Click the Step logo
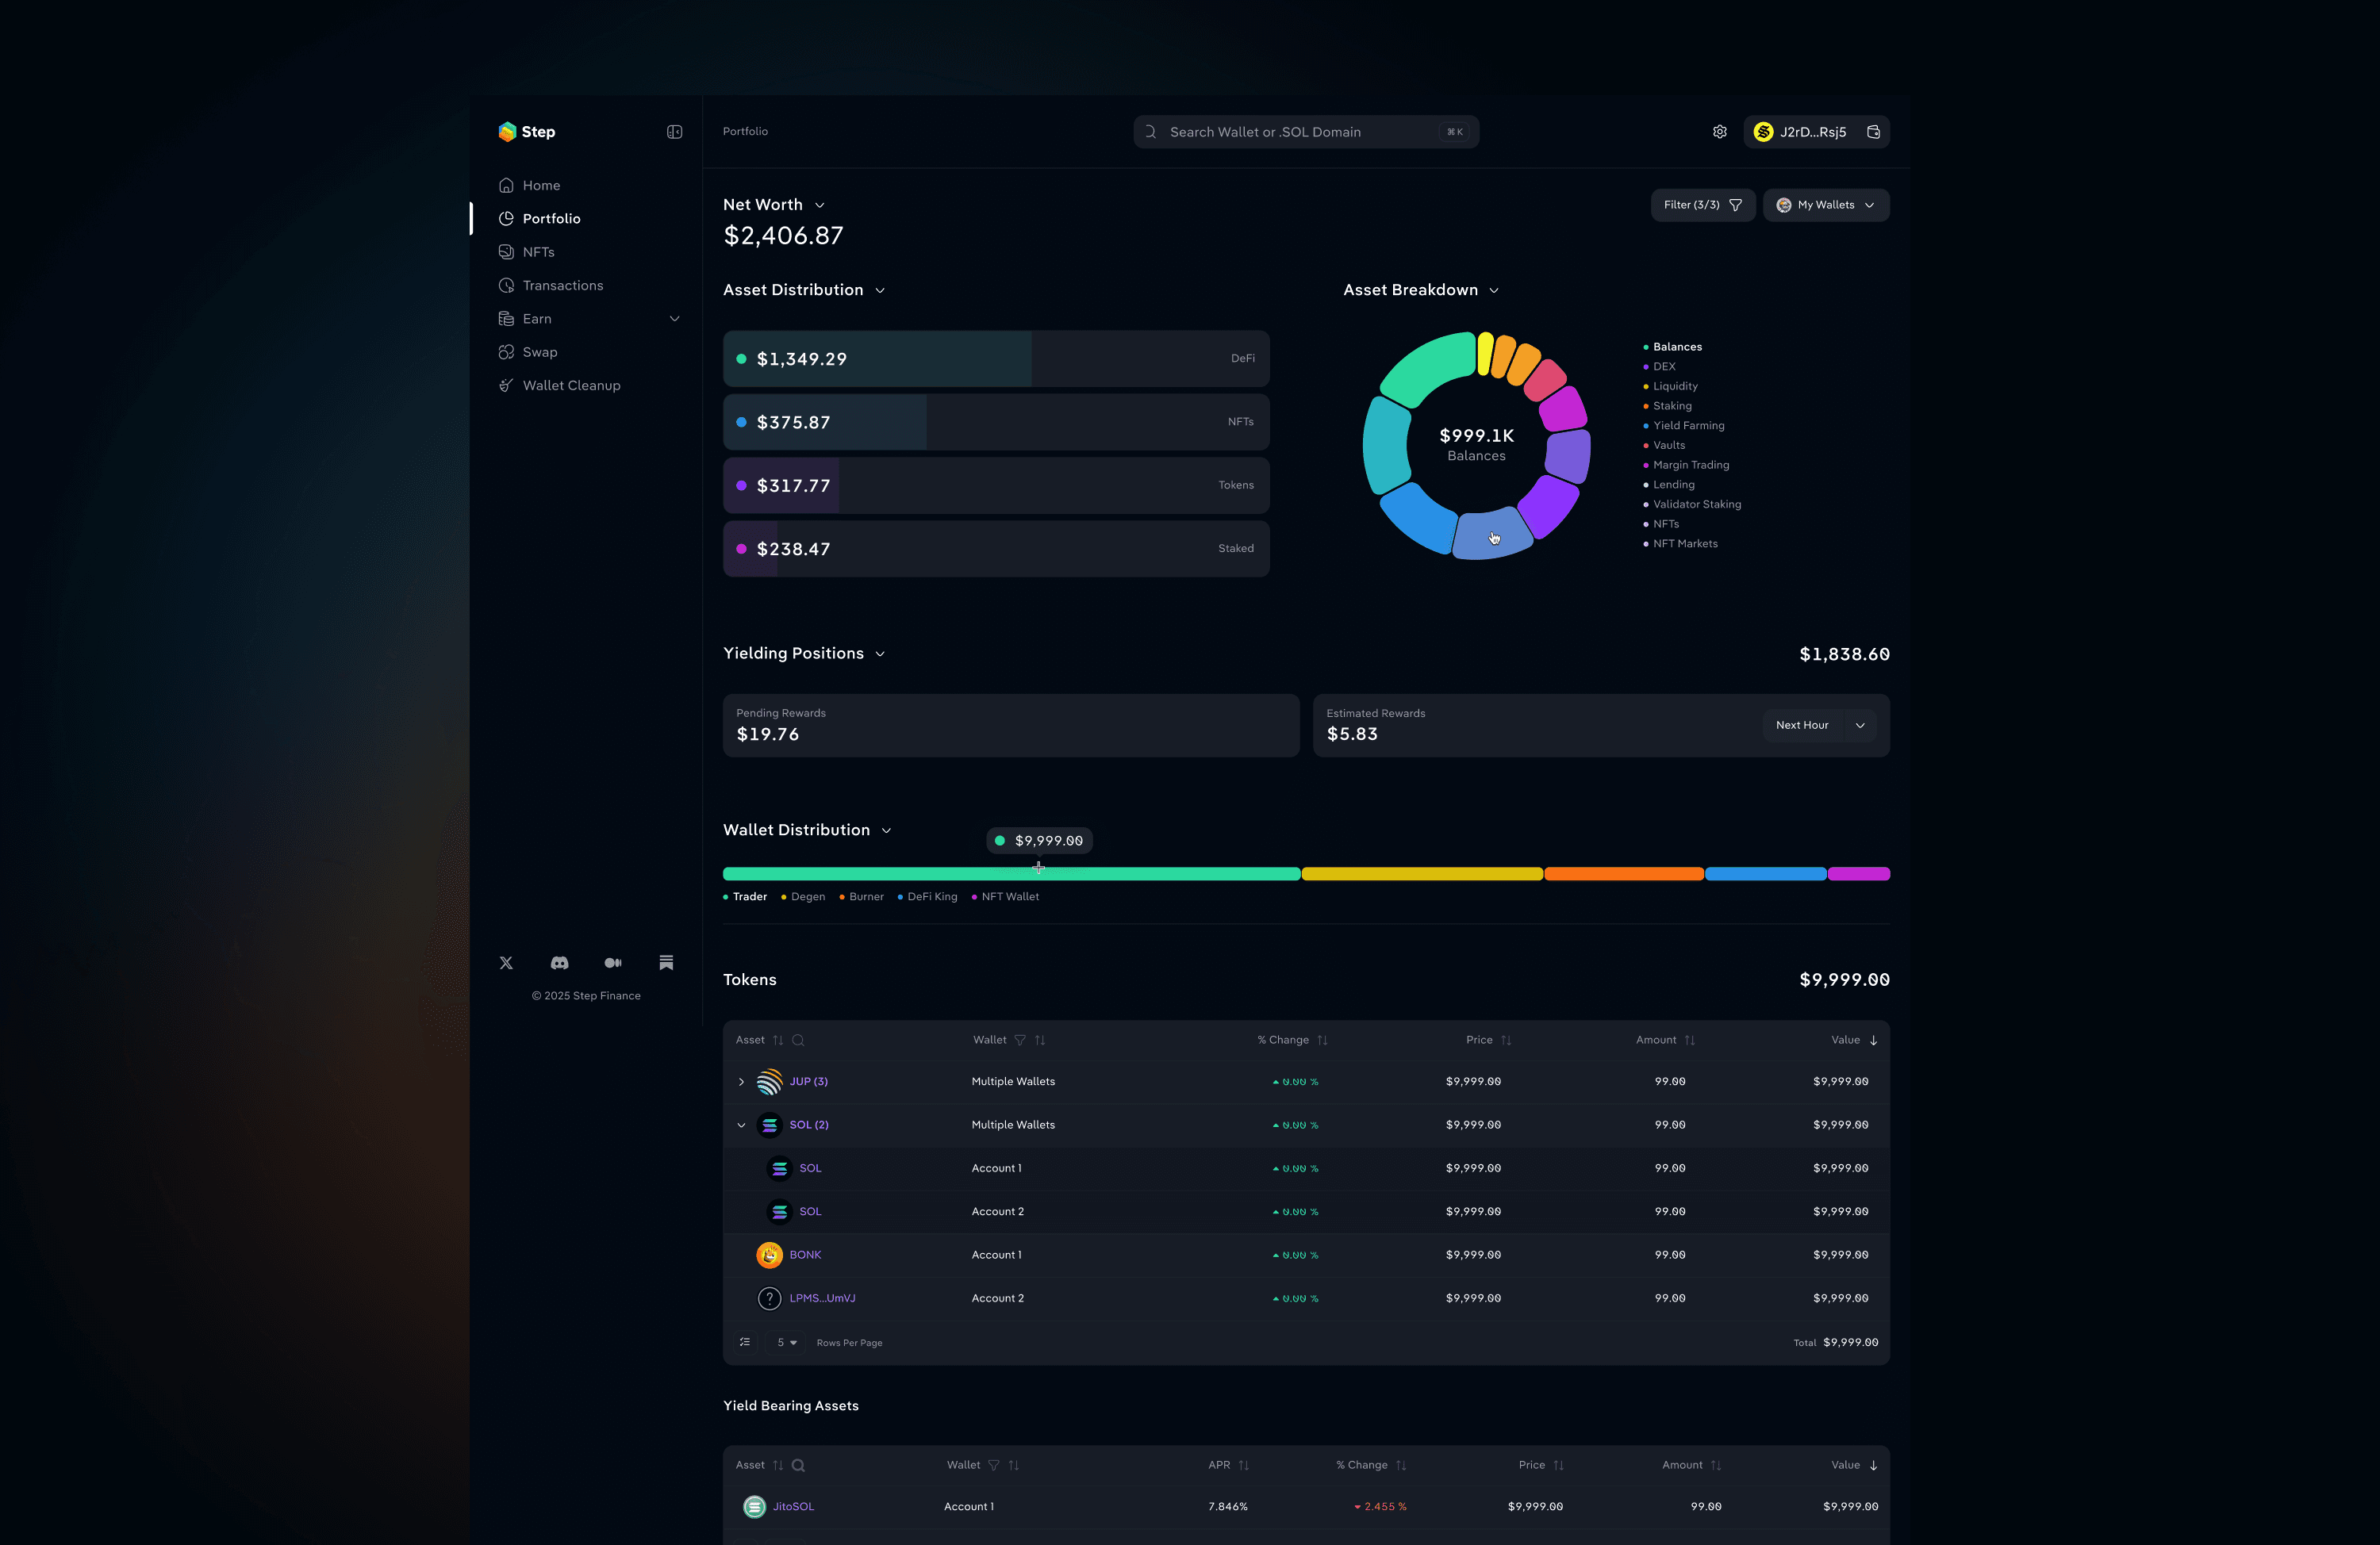Screen dimensions: 2380x1545 point(526,132)
